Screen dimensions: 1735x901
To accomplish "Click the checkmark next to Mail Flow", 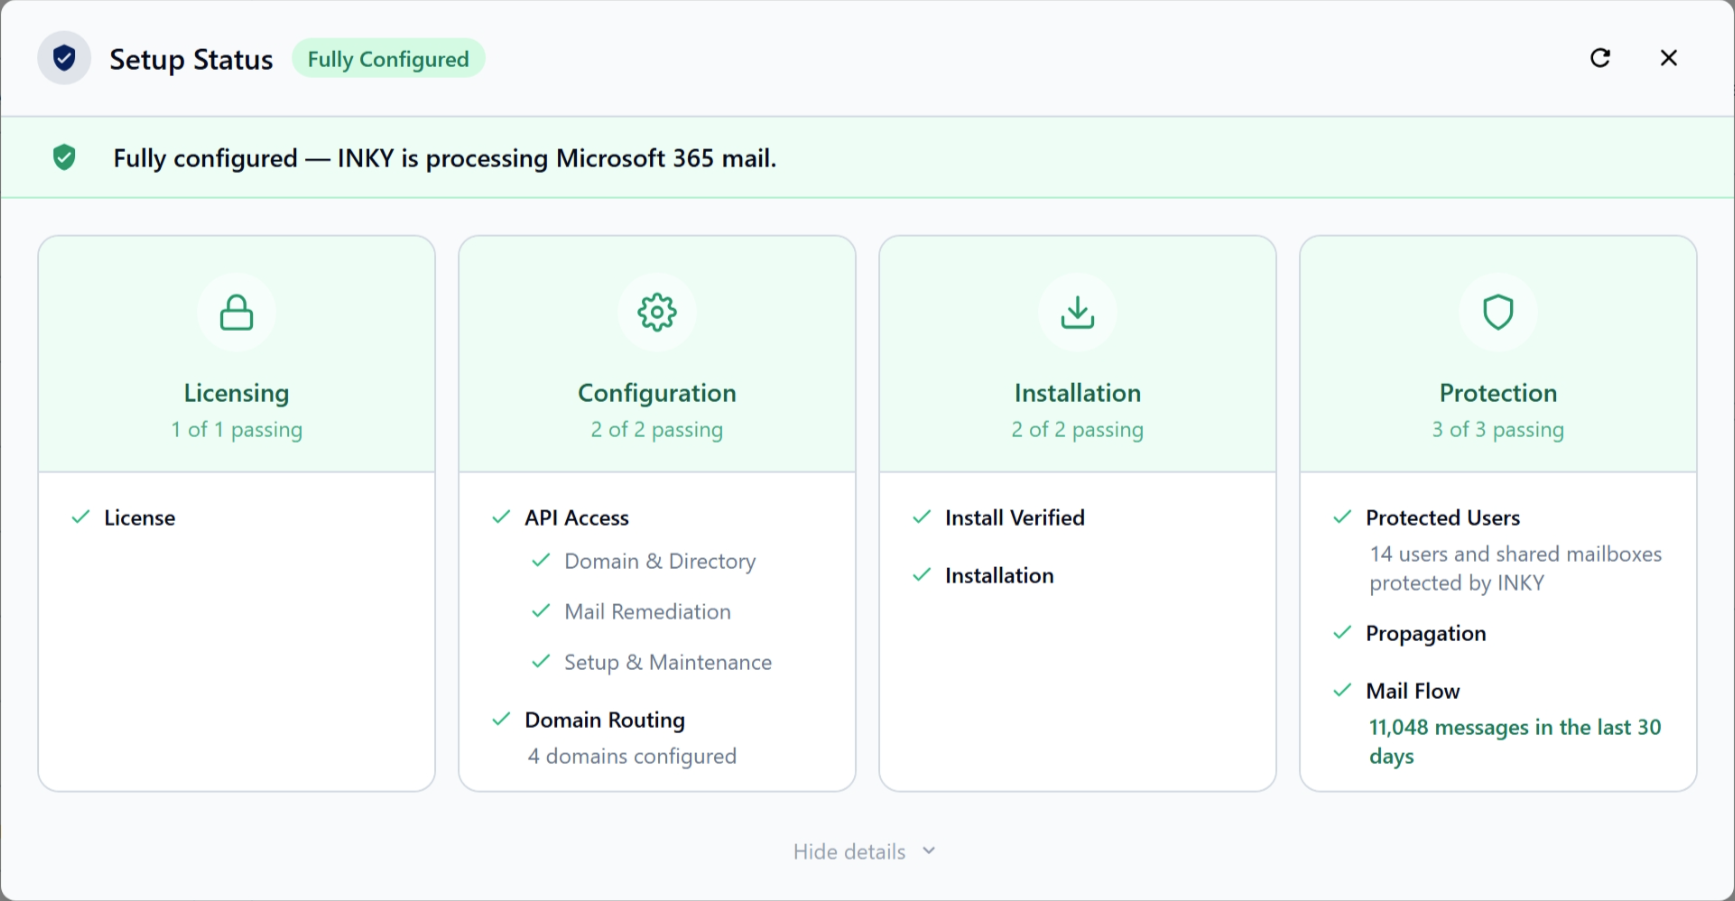I will click(1342, 690).
